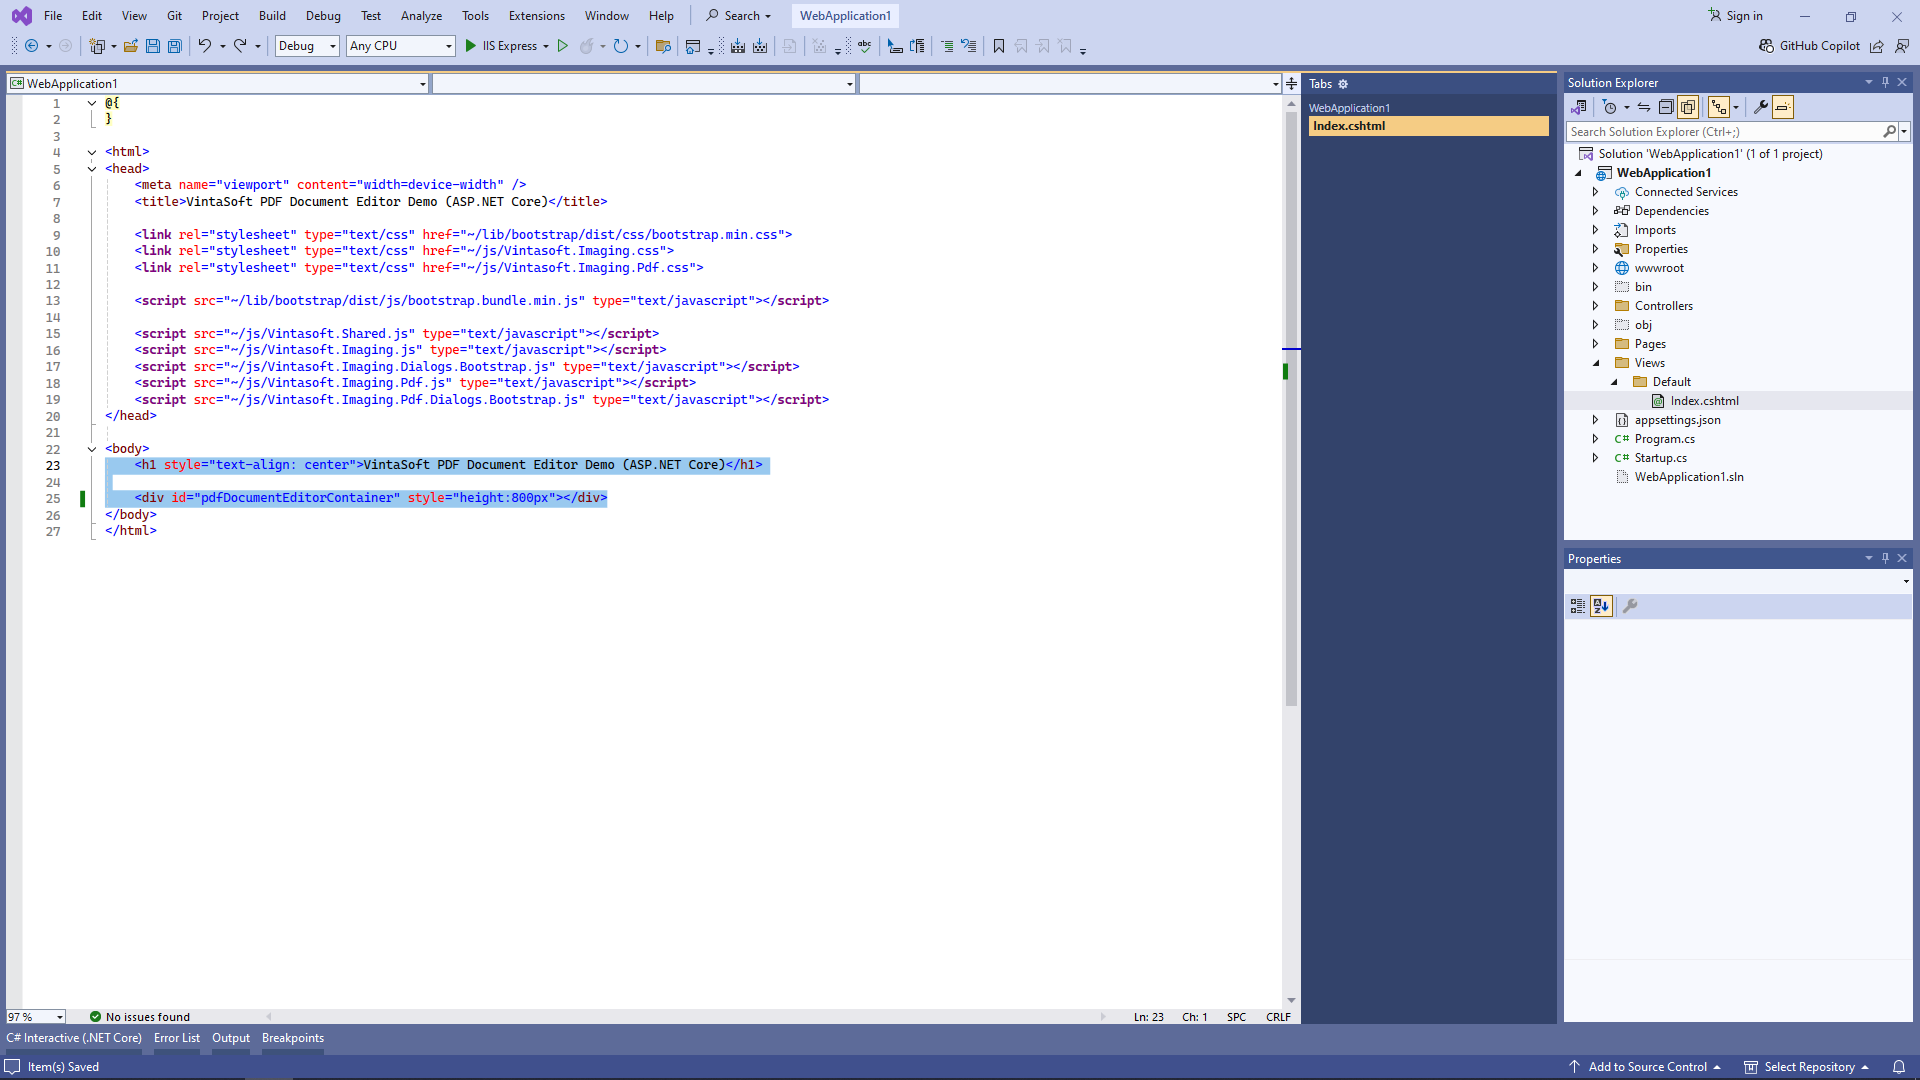Open the feedback icon at the top right

pos(1902,46)
